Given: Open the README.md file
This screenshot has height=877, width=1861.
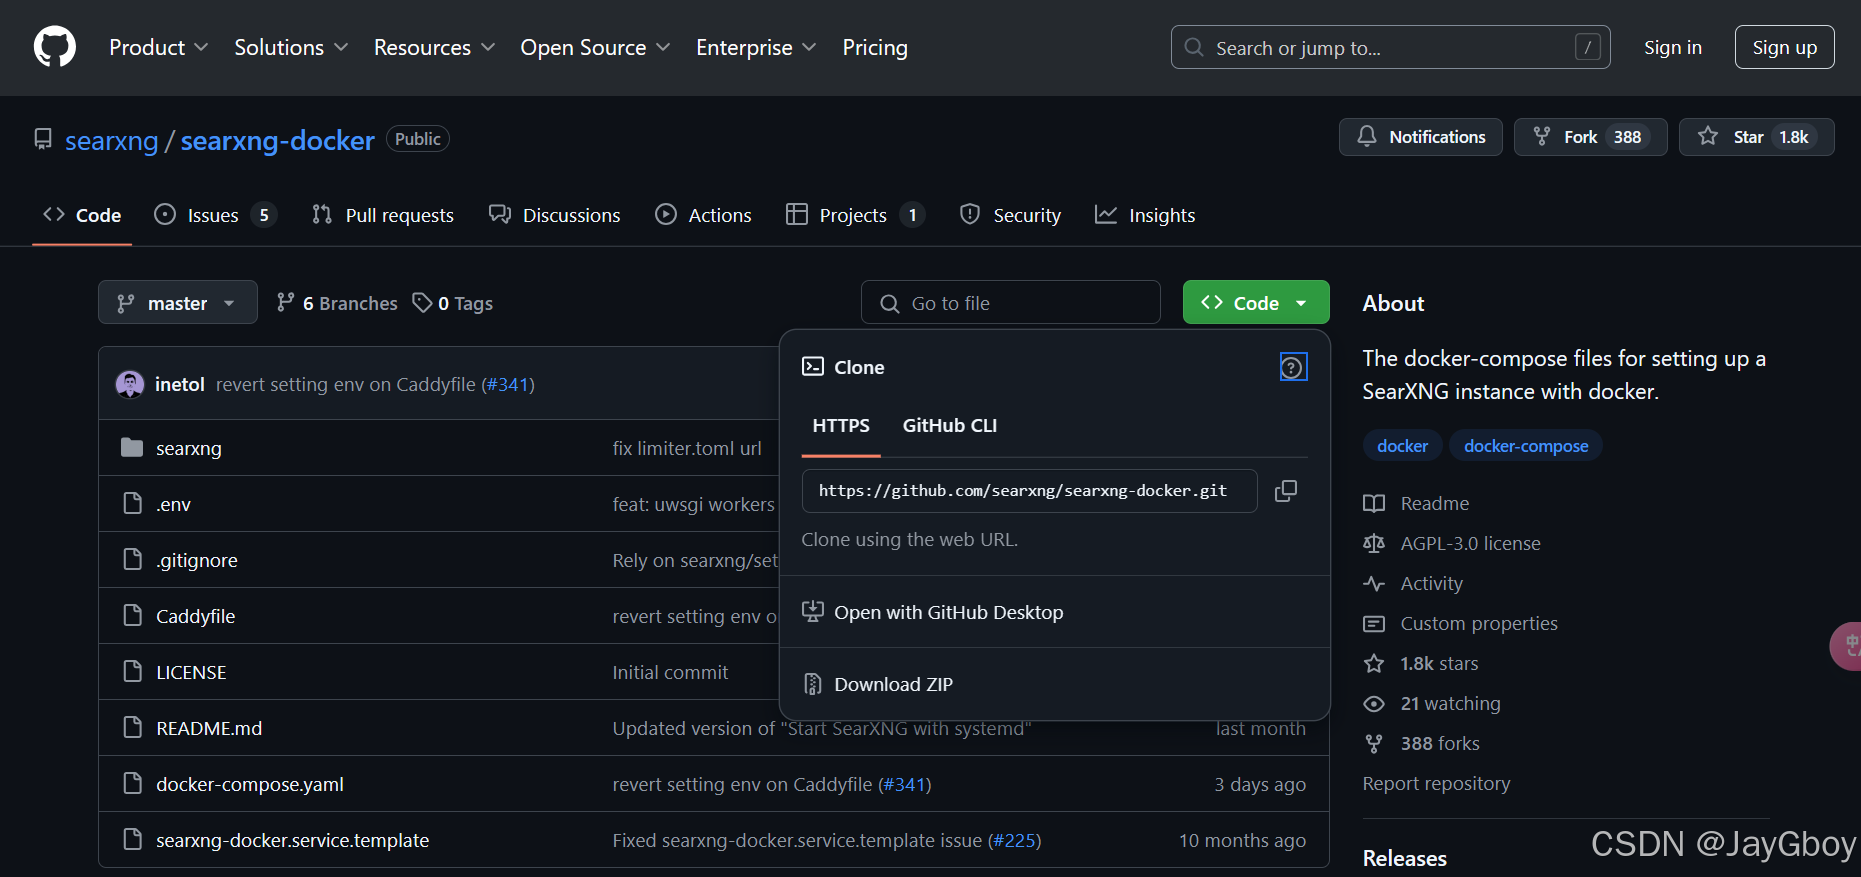Looking at the screenshot, I should (x=209, y=728).
